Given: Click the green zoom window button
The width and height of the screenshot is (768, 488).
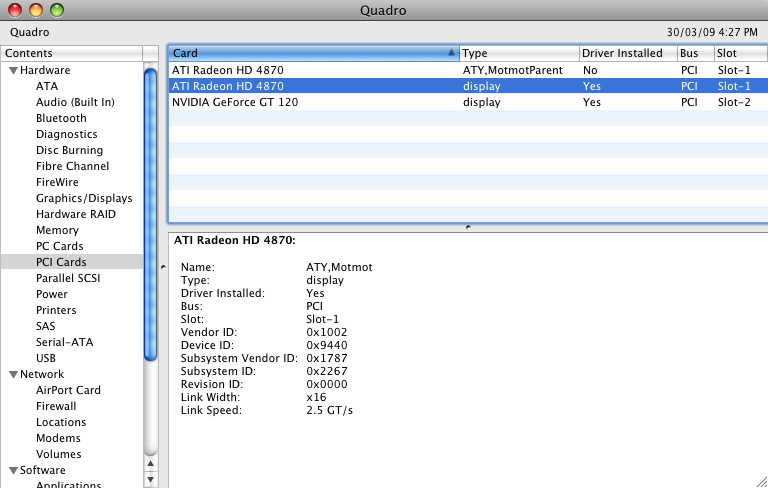Looking at the screenshot, I should [x=57, y=10].
